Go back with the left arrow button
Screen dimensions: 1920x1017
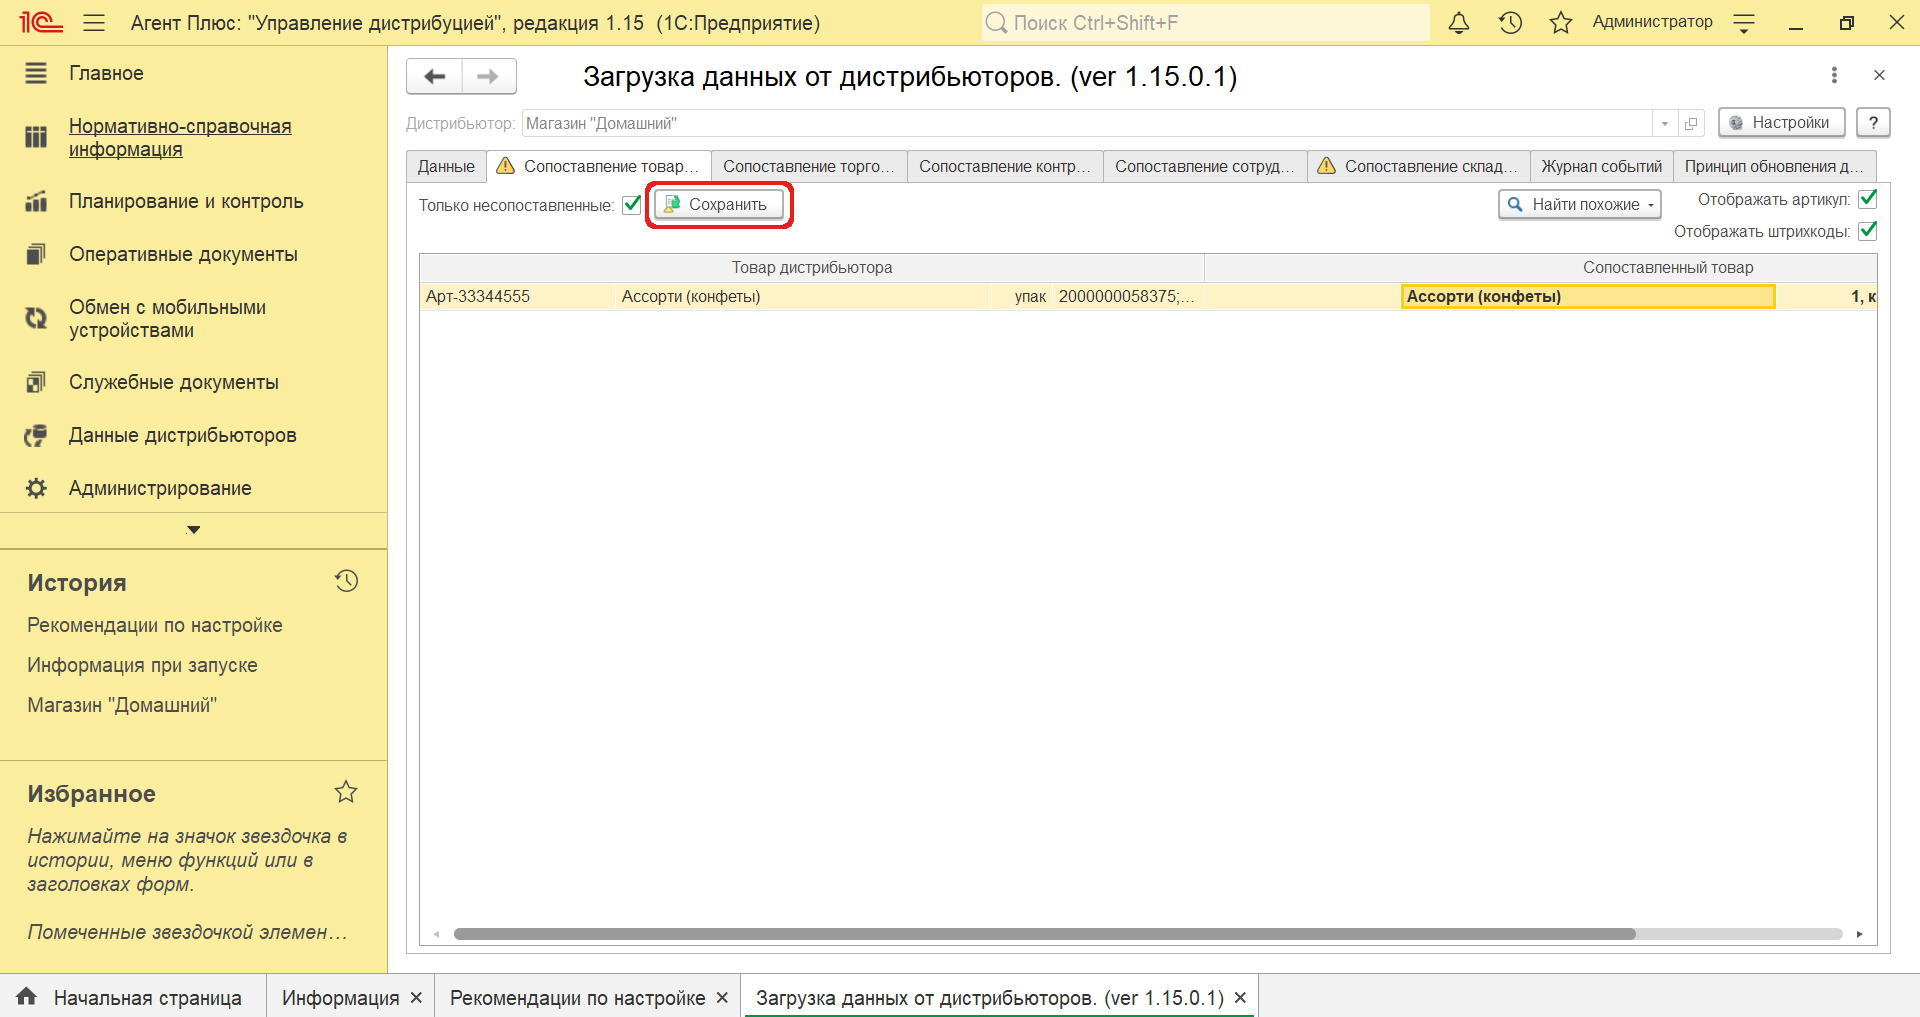click(434, 76)
